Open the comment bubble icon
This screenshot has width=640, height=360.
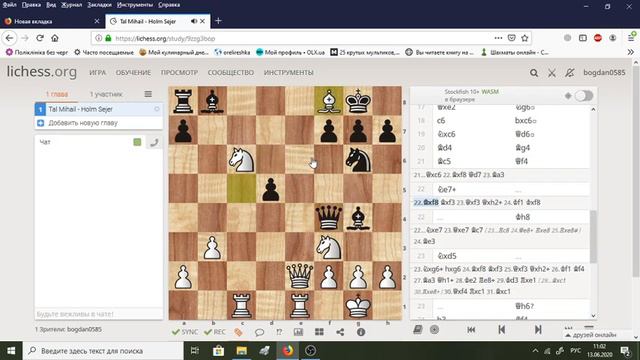pyautogui.click(x=259, y=332)
